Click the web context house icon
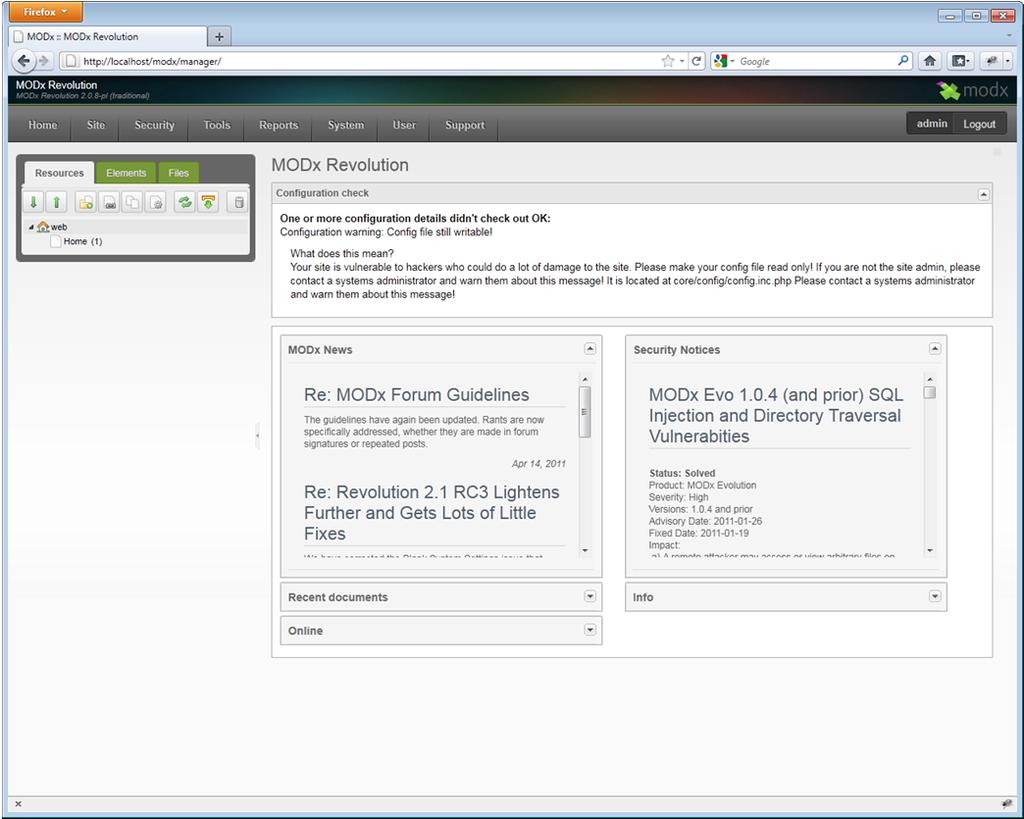Screen dimensions: 1024x819 (43, 227)
